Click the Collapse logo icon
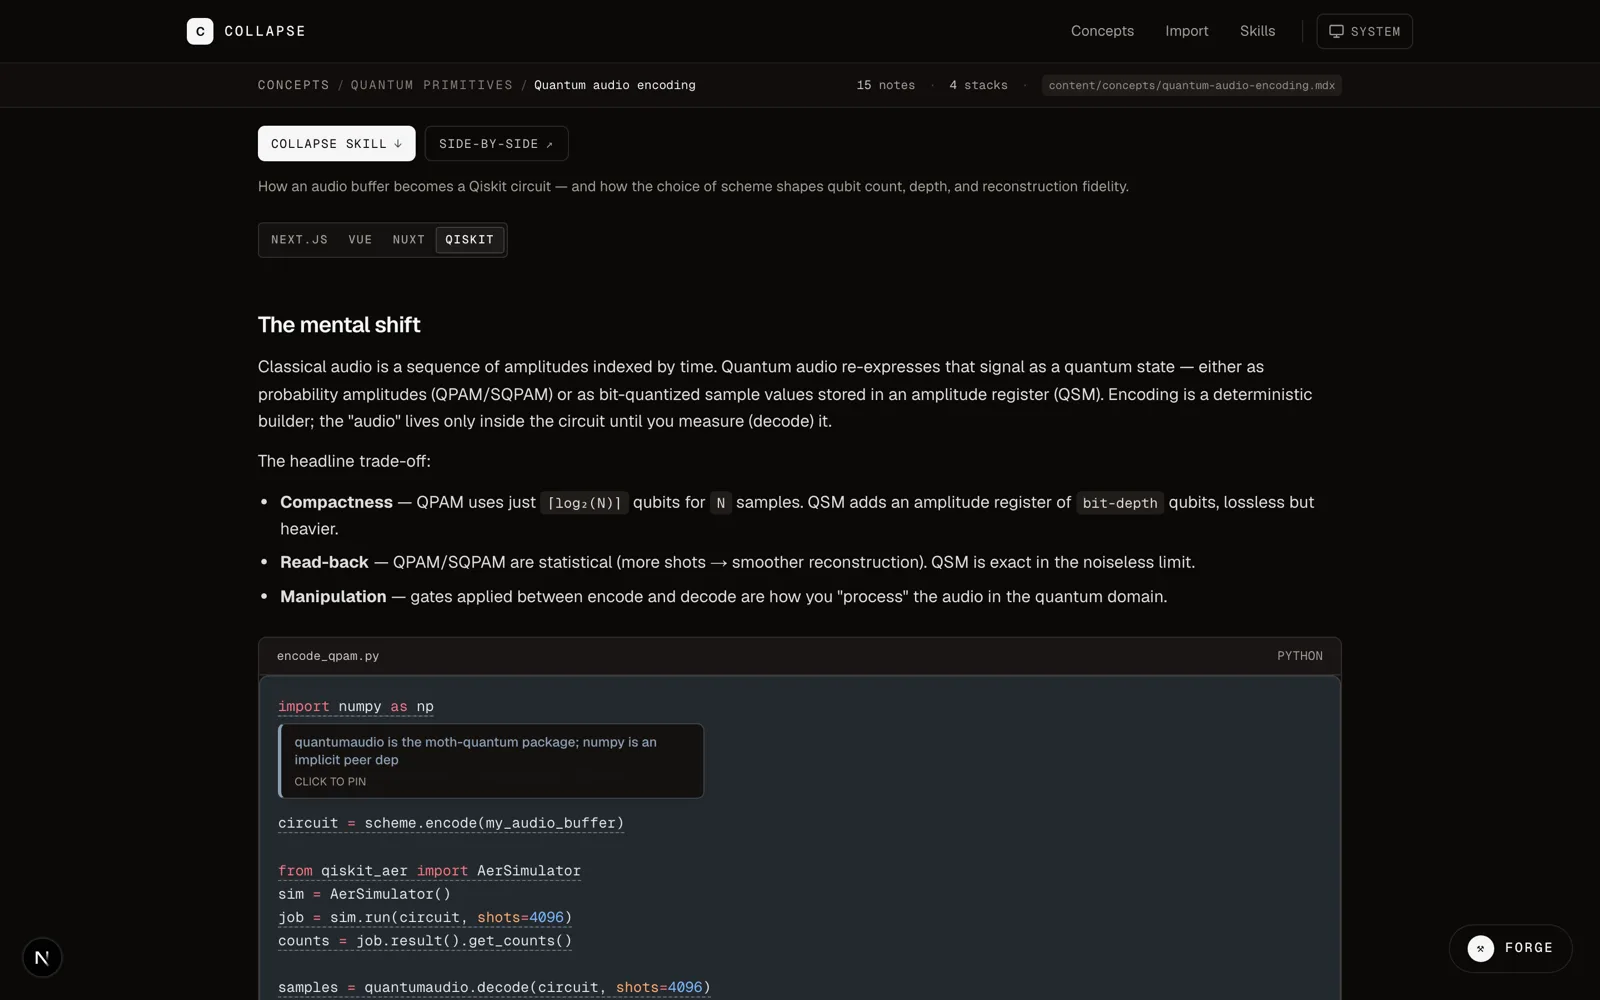Screen dimensions: 1600x1000 200,31
